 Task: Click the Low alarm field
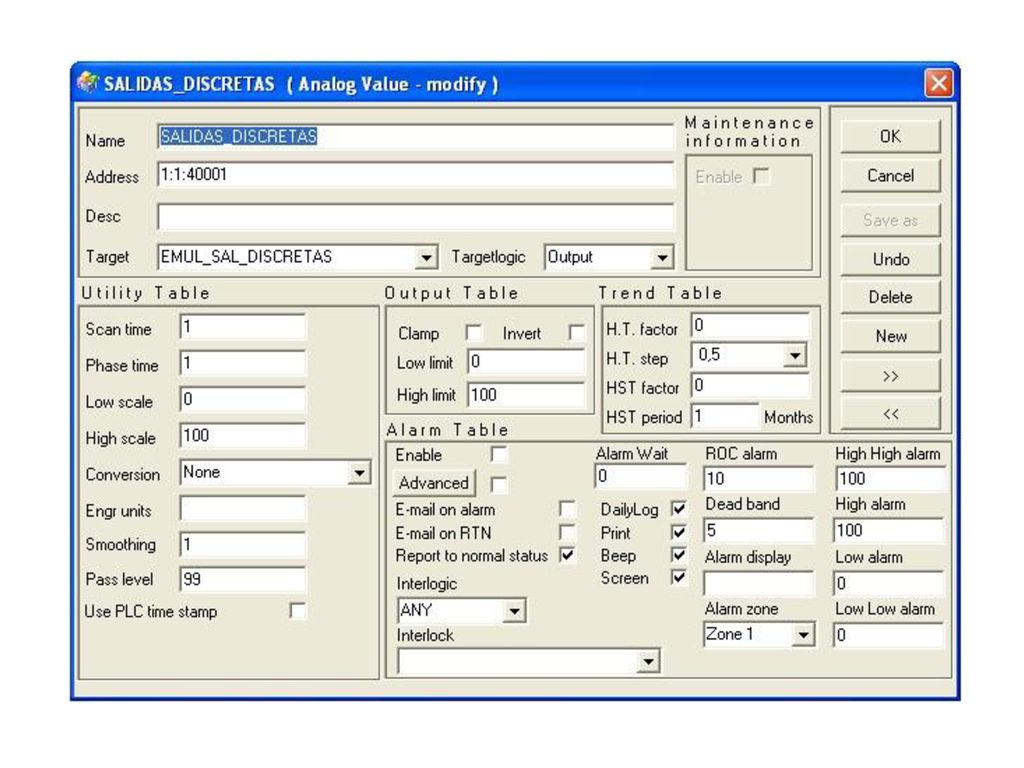890,583
